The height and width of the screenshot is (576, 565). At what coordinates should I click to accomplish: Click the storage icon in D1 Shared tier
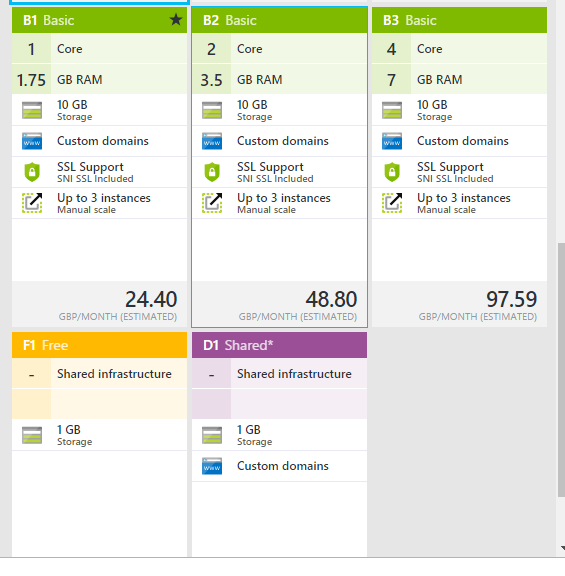(212, 435)
